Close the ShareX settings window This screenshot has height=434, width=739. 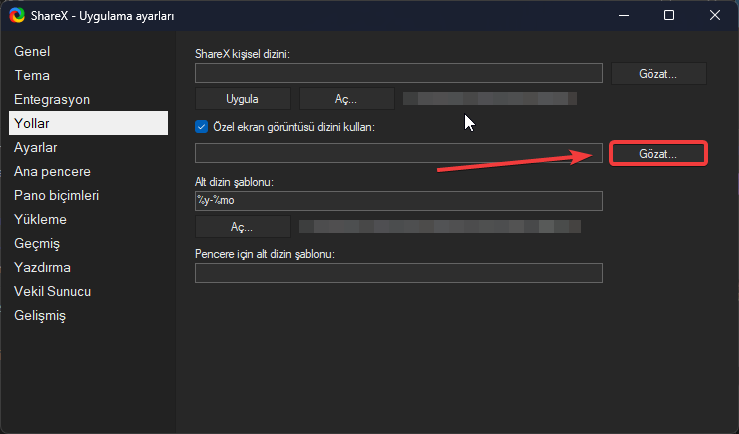tap(714, 16)
